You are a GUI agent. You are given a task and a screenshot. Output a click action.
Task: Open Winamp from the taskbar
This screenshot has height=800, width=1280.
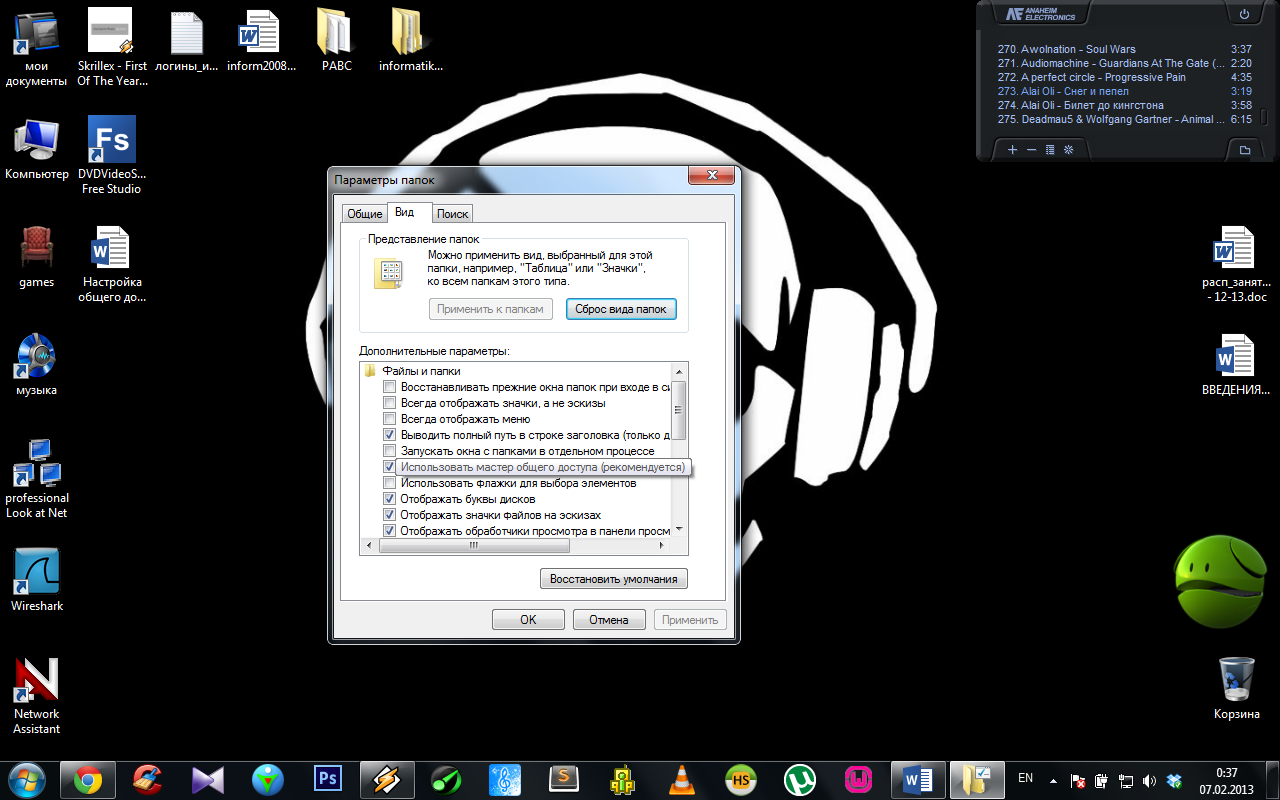point(387,779)
